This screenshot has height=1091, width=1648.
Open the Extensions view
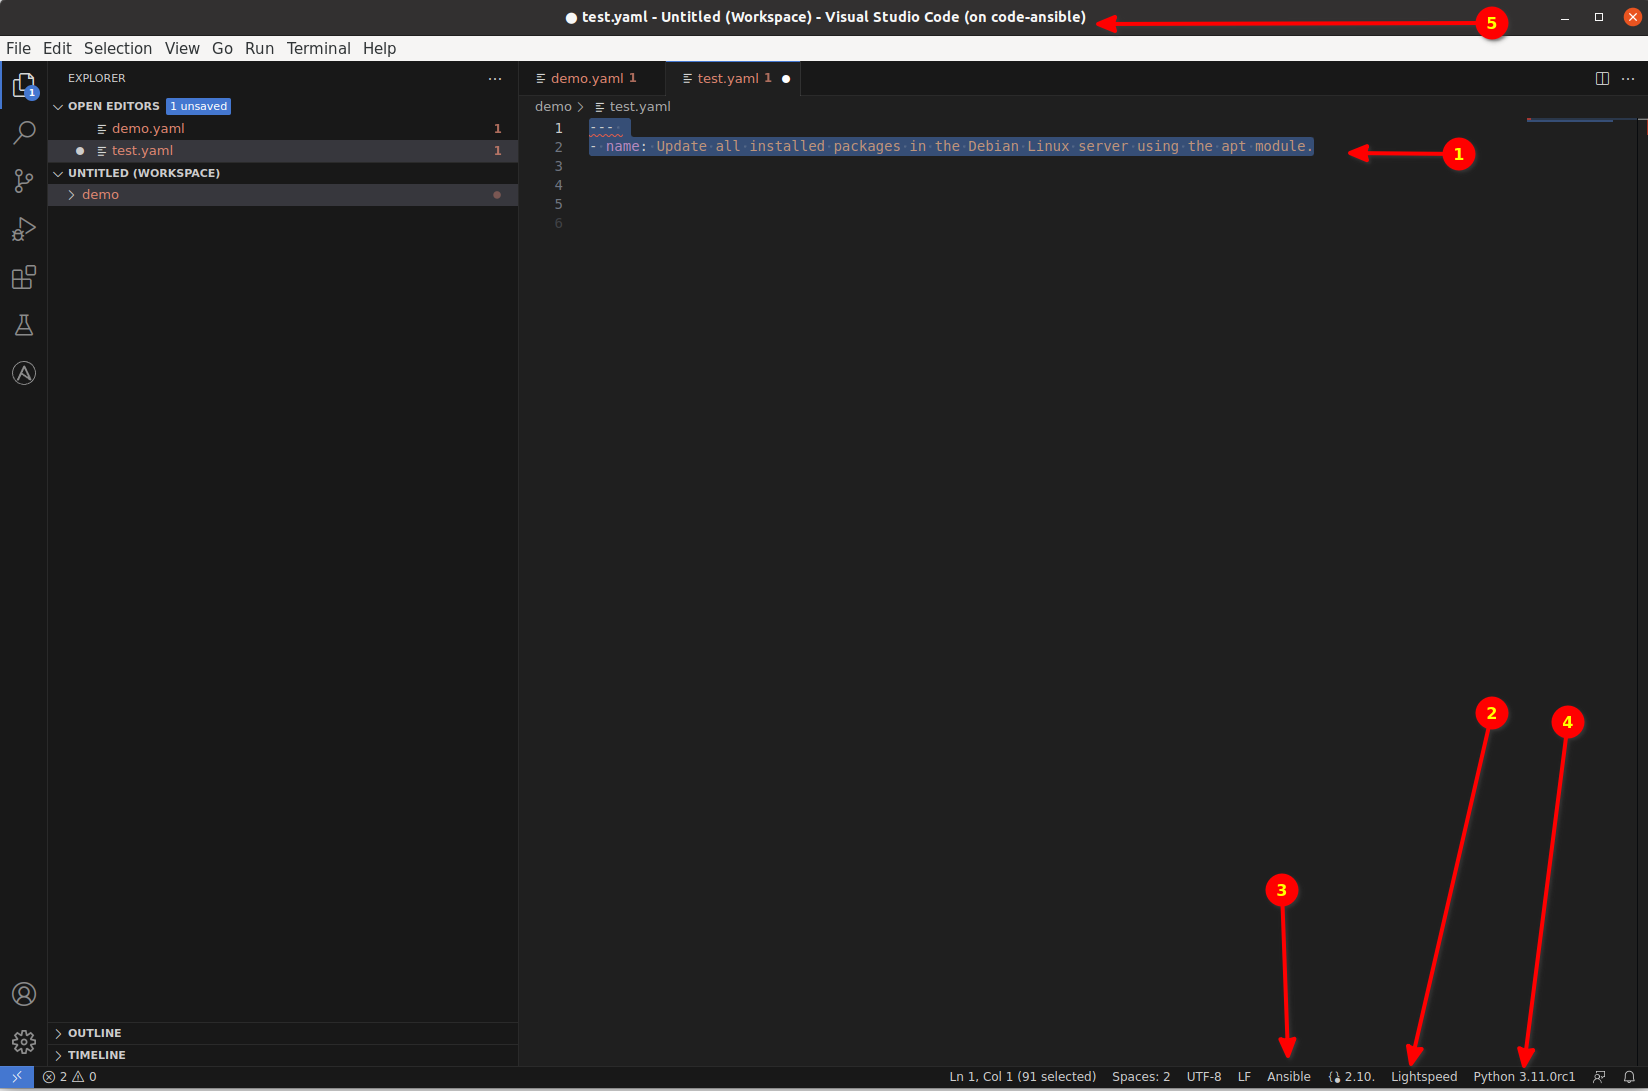24,277
